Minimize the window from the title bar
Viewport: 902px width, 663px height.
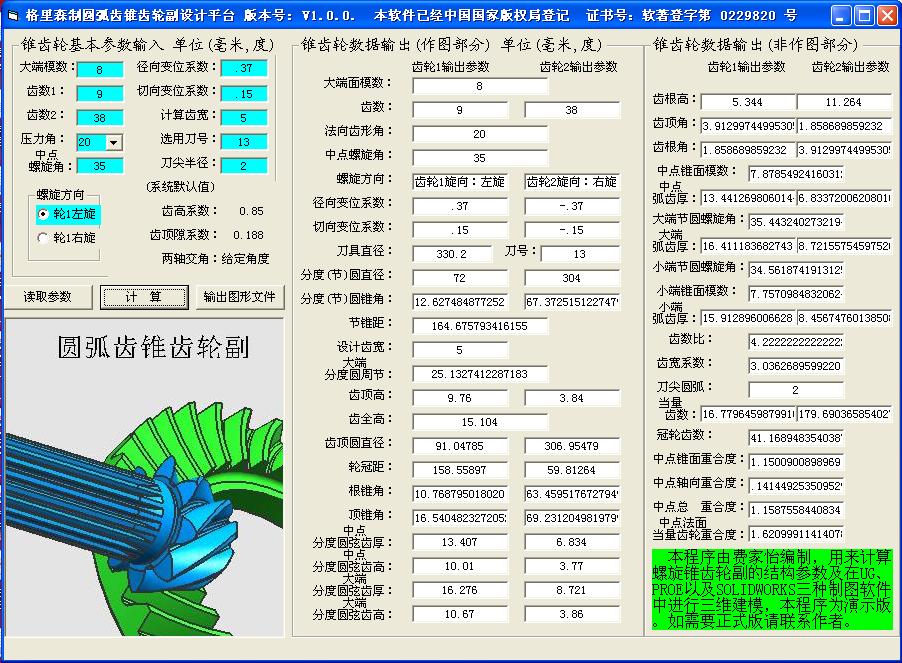[x=841, y=16]
